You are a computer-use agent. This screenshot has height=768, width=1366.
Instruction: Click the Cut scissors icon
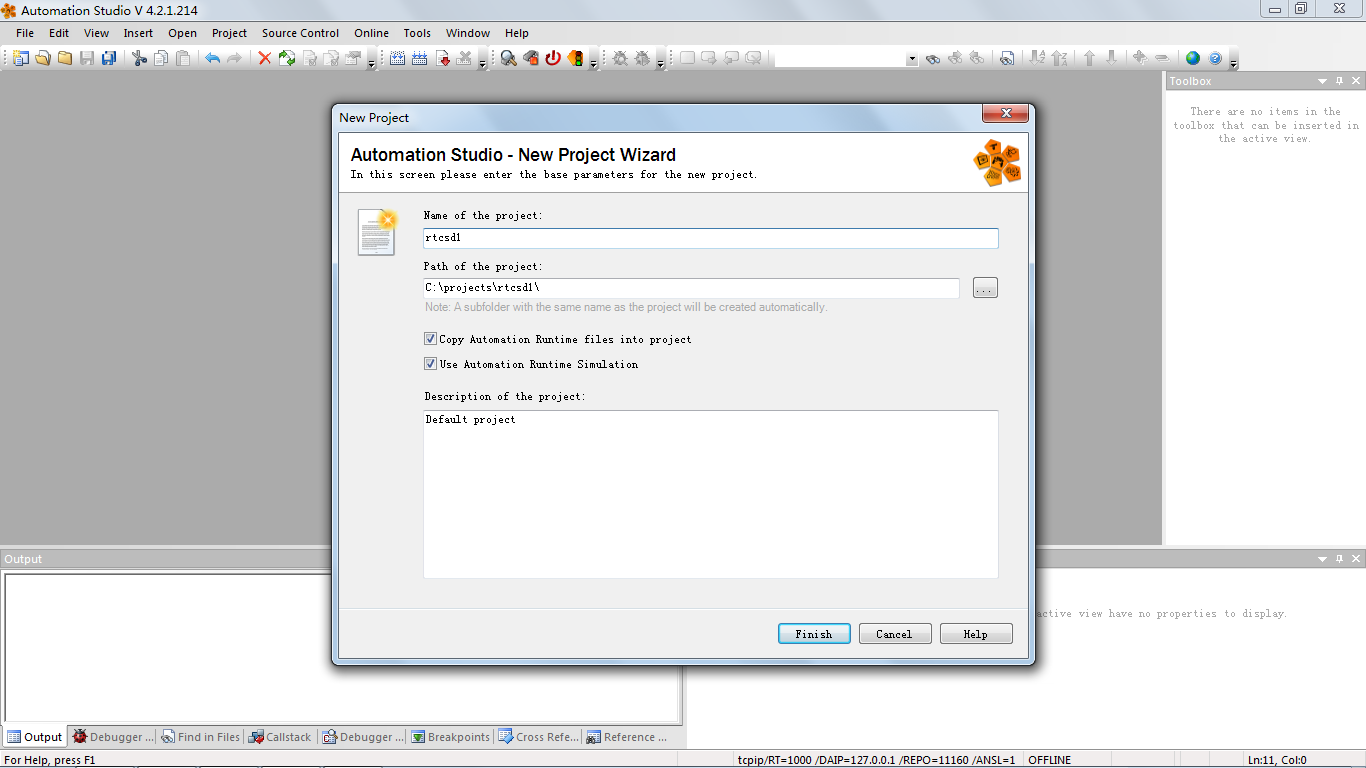(x=139, y=58)
